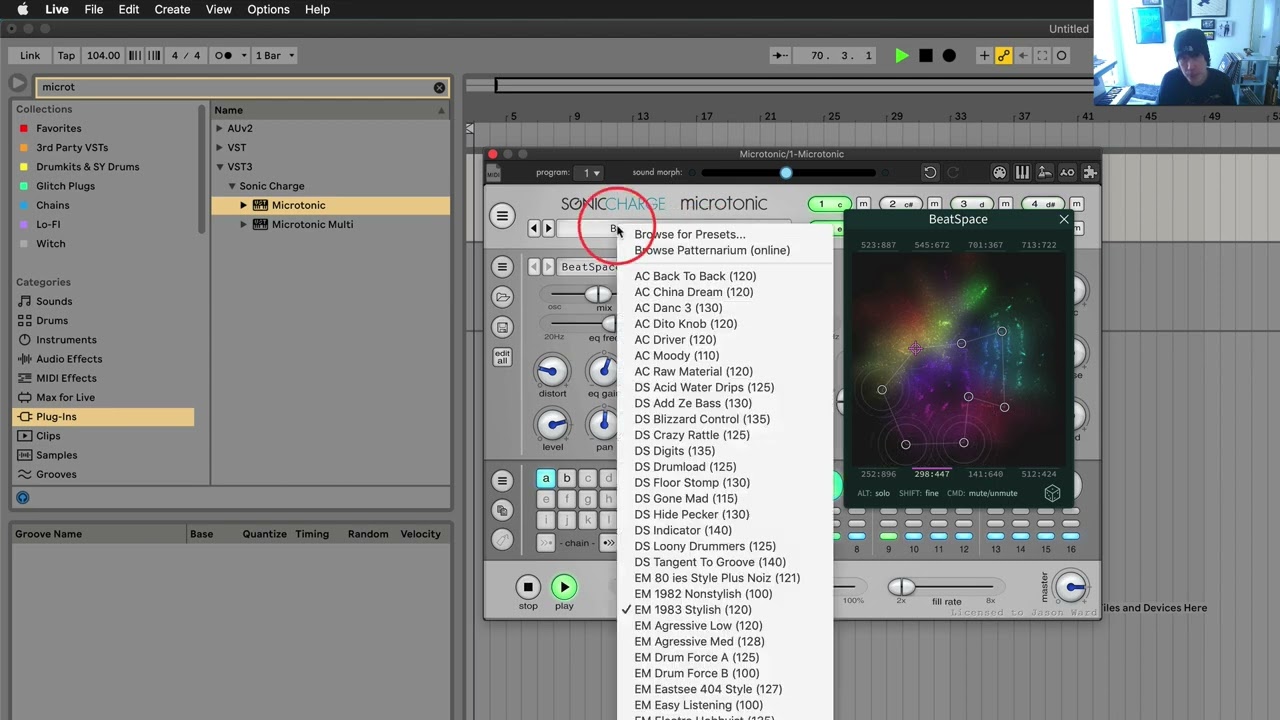Open the Apple menu
Viewport: 1280px width, 720px height.
[22, 9]
